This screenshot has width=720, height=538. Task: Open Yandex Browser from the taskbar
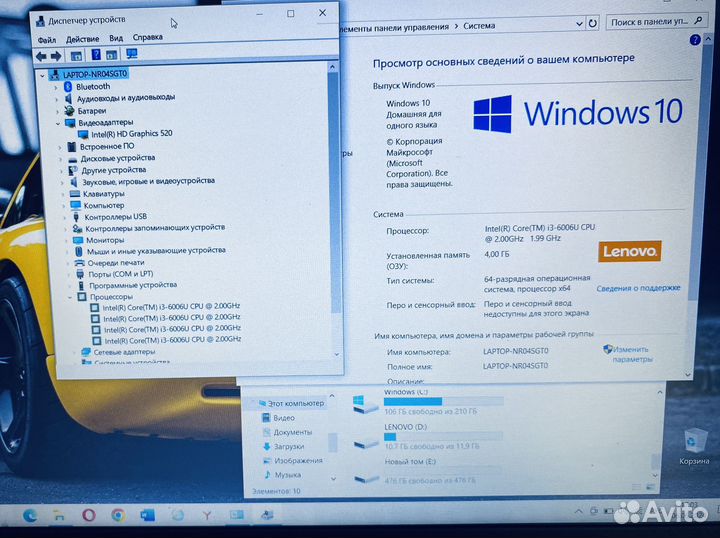[x=207, y=516]
